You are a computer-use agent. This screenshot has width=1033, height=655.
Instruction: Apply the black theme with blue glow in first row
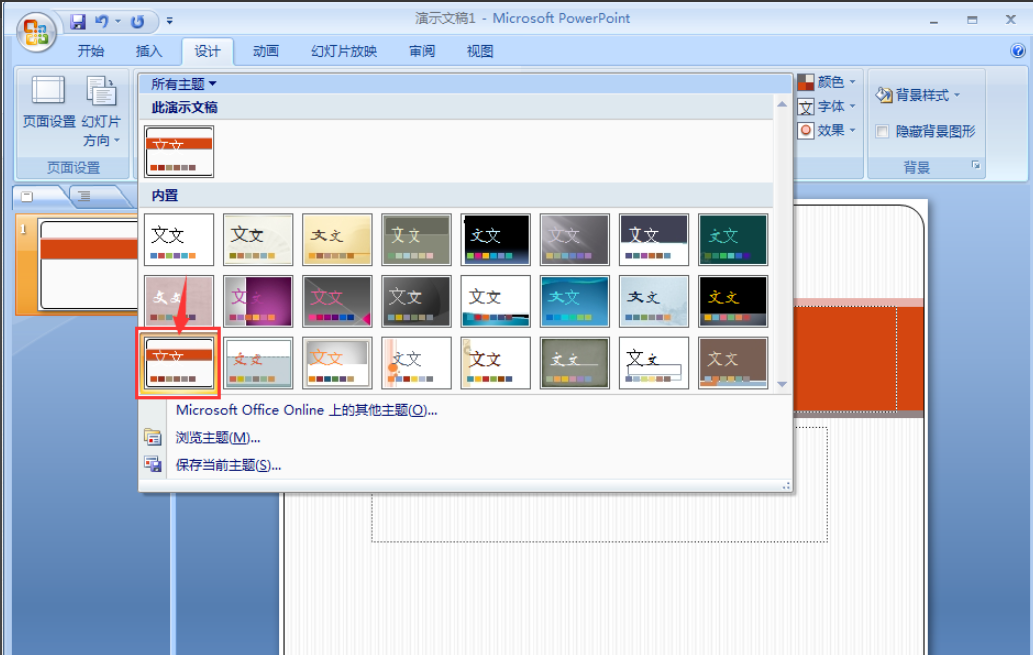click(x=495, y=239)
